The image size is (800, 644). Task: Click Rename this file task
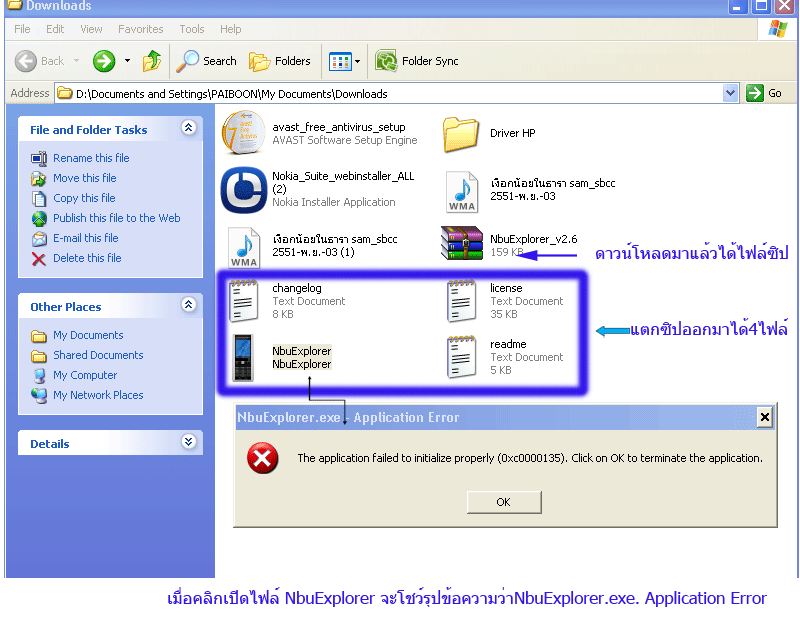[x=91, y=158]
